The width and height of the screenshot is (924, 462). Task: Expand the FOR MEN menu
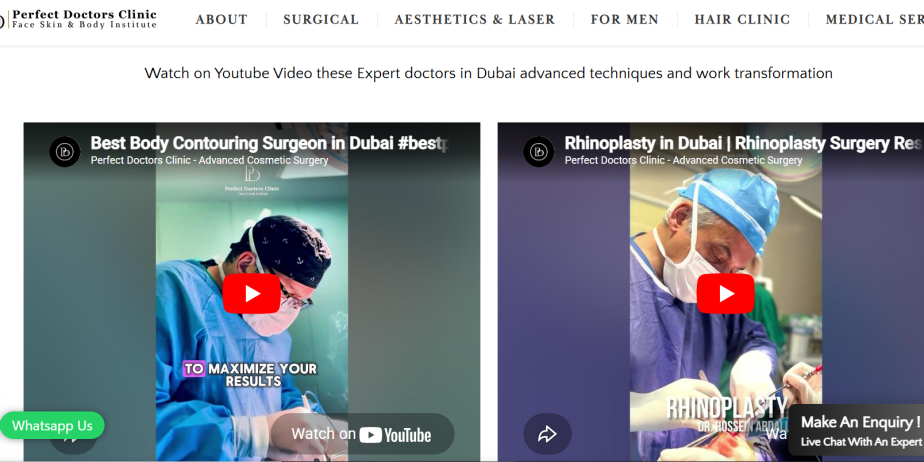click(x=625, y=19)
